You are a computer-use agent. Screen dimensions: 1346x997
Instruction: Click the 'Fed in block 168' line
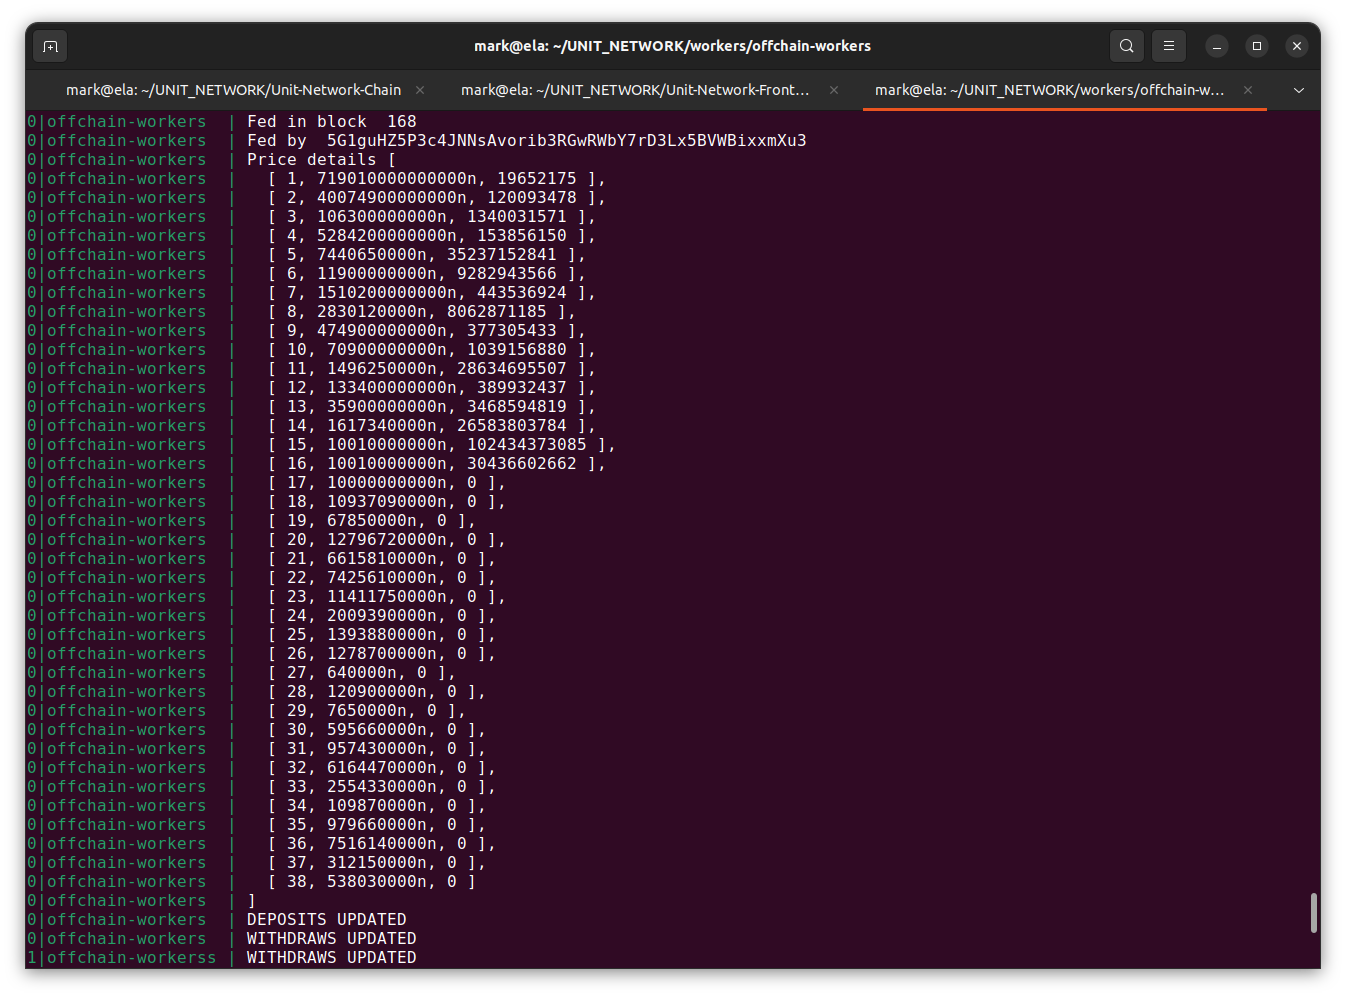331,122
